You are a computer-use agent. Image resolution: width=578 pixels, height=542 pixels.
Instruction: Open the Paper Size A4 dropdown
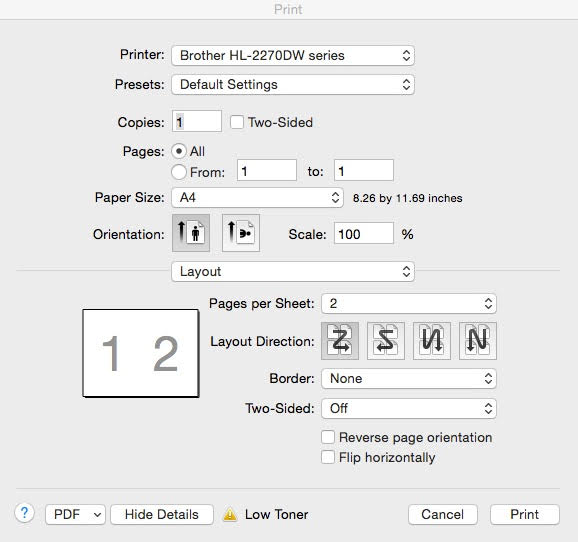coord(258,198)
